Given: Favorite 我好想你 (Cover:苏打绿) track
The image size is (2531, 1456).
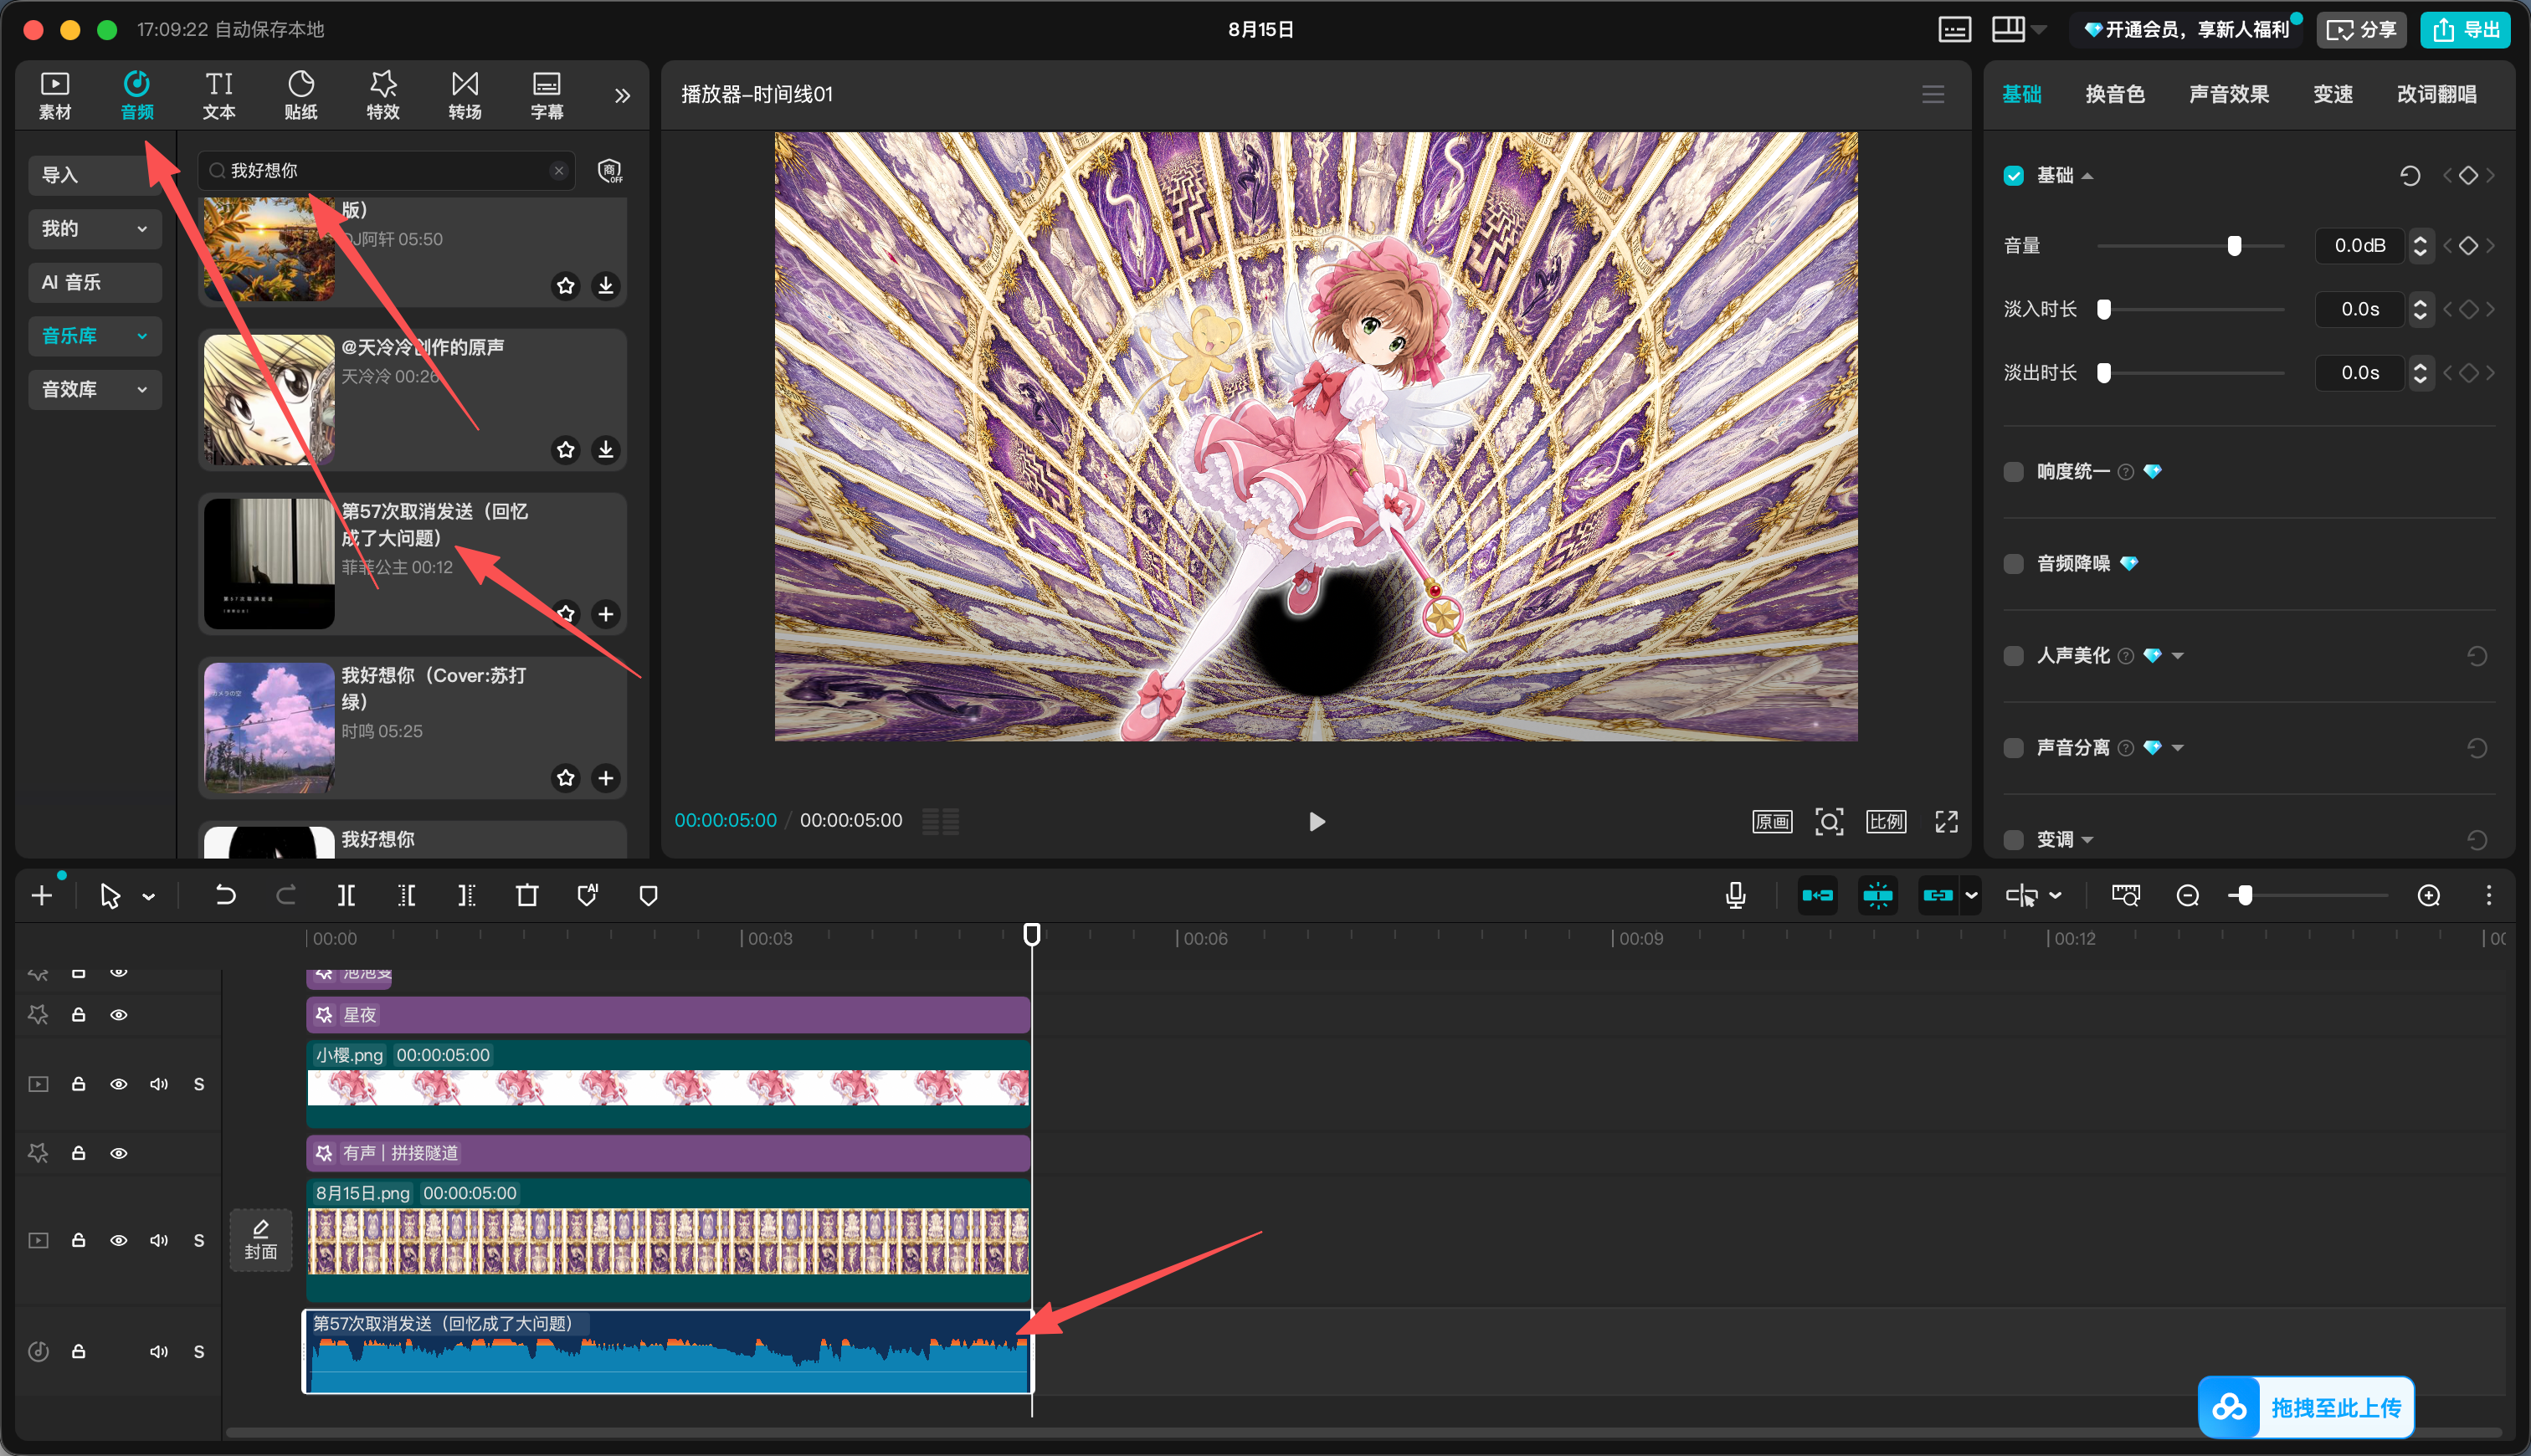Looking at the screenshot, I should click(566, 778).
